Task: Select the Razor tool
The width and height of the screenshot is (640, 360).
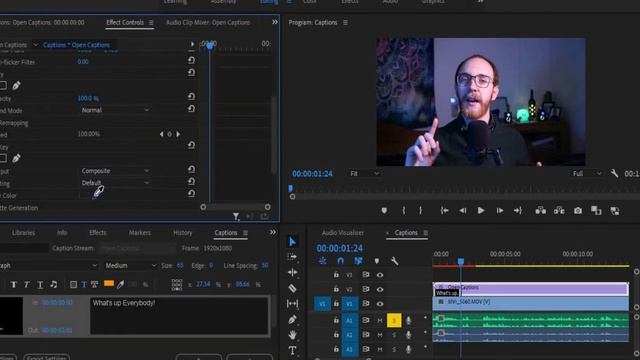Action: pyautogui.click(x=292, y=288)
